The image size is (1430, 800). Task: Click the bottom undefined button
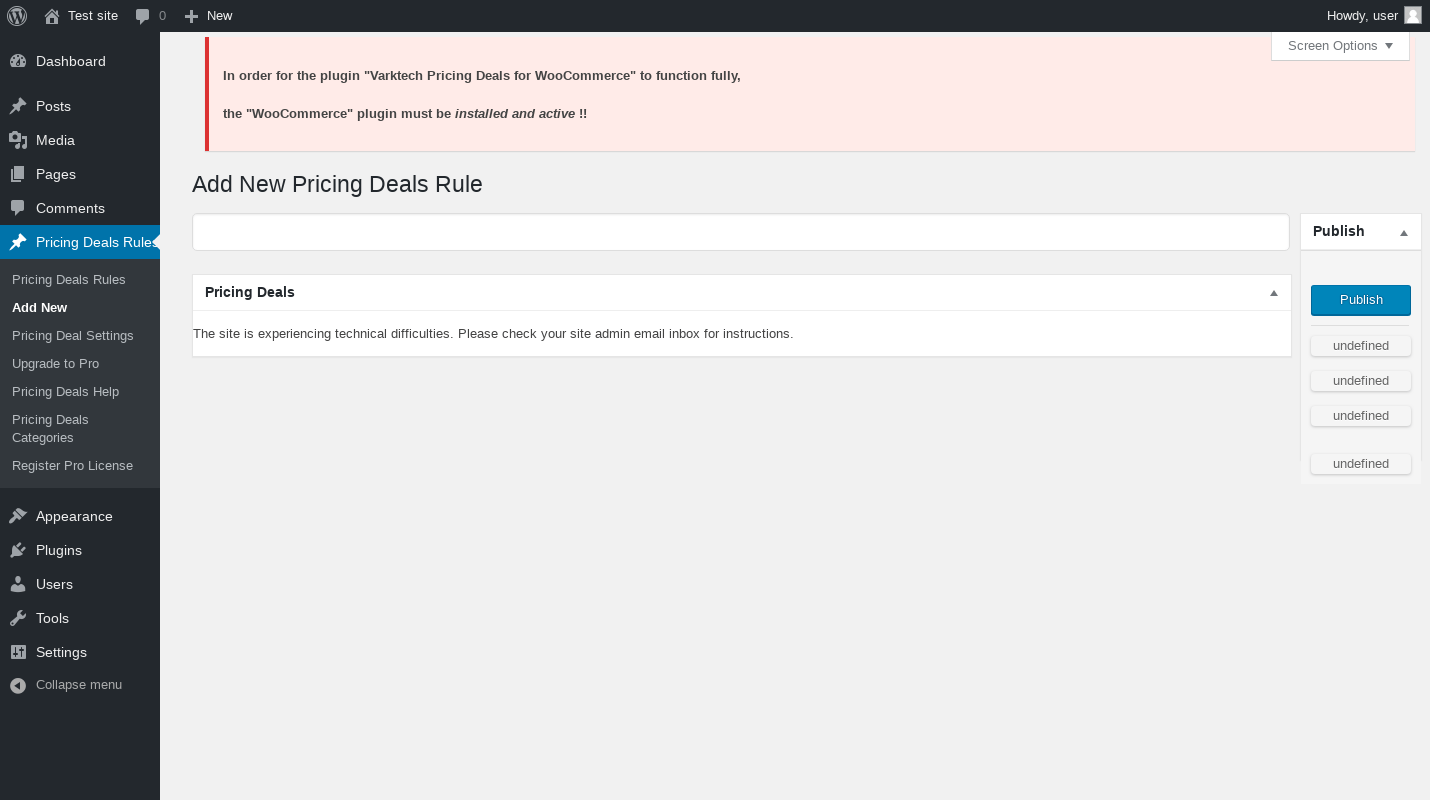pyautogui.click(x=1361, y=464)
